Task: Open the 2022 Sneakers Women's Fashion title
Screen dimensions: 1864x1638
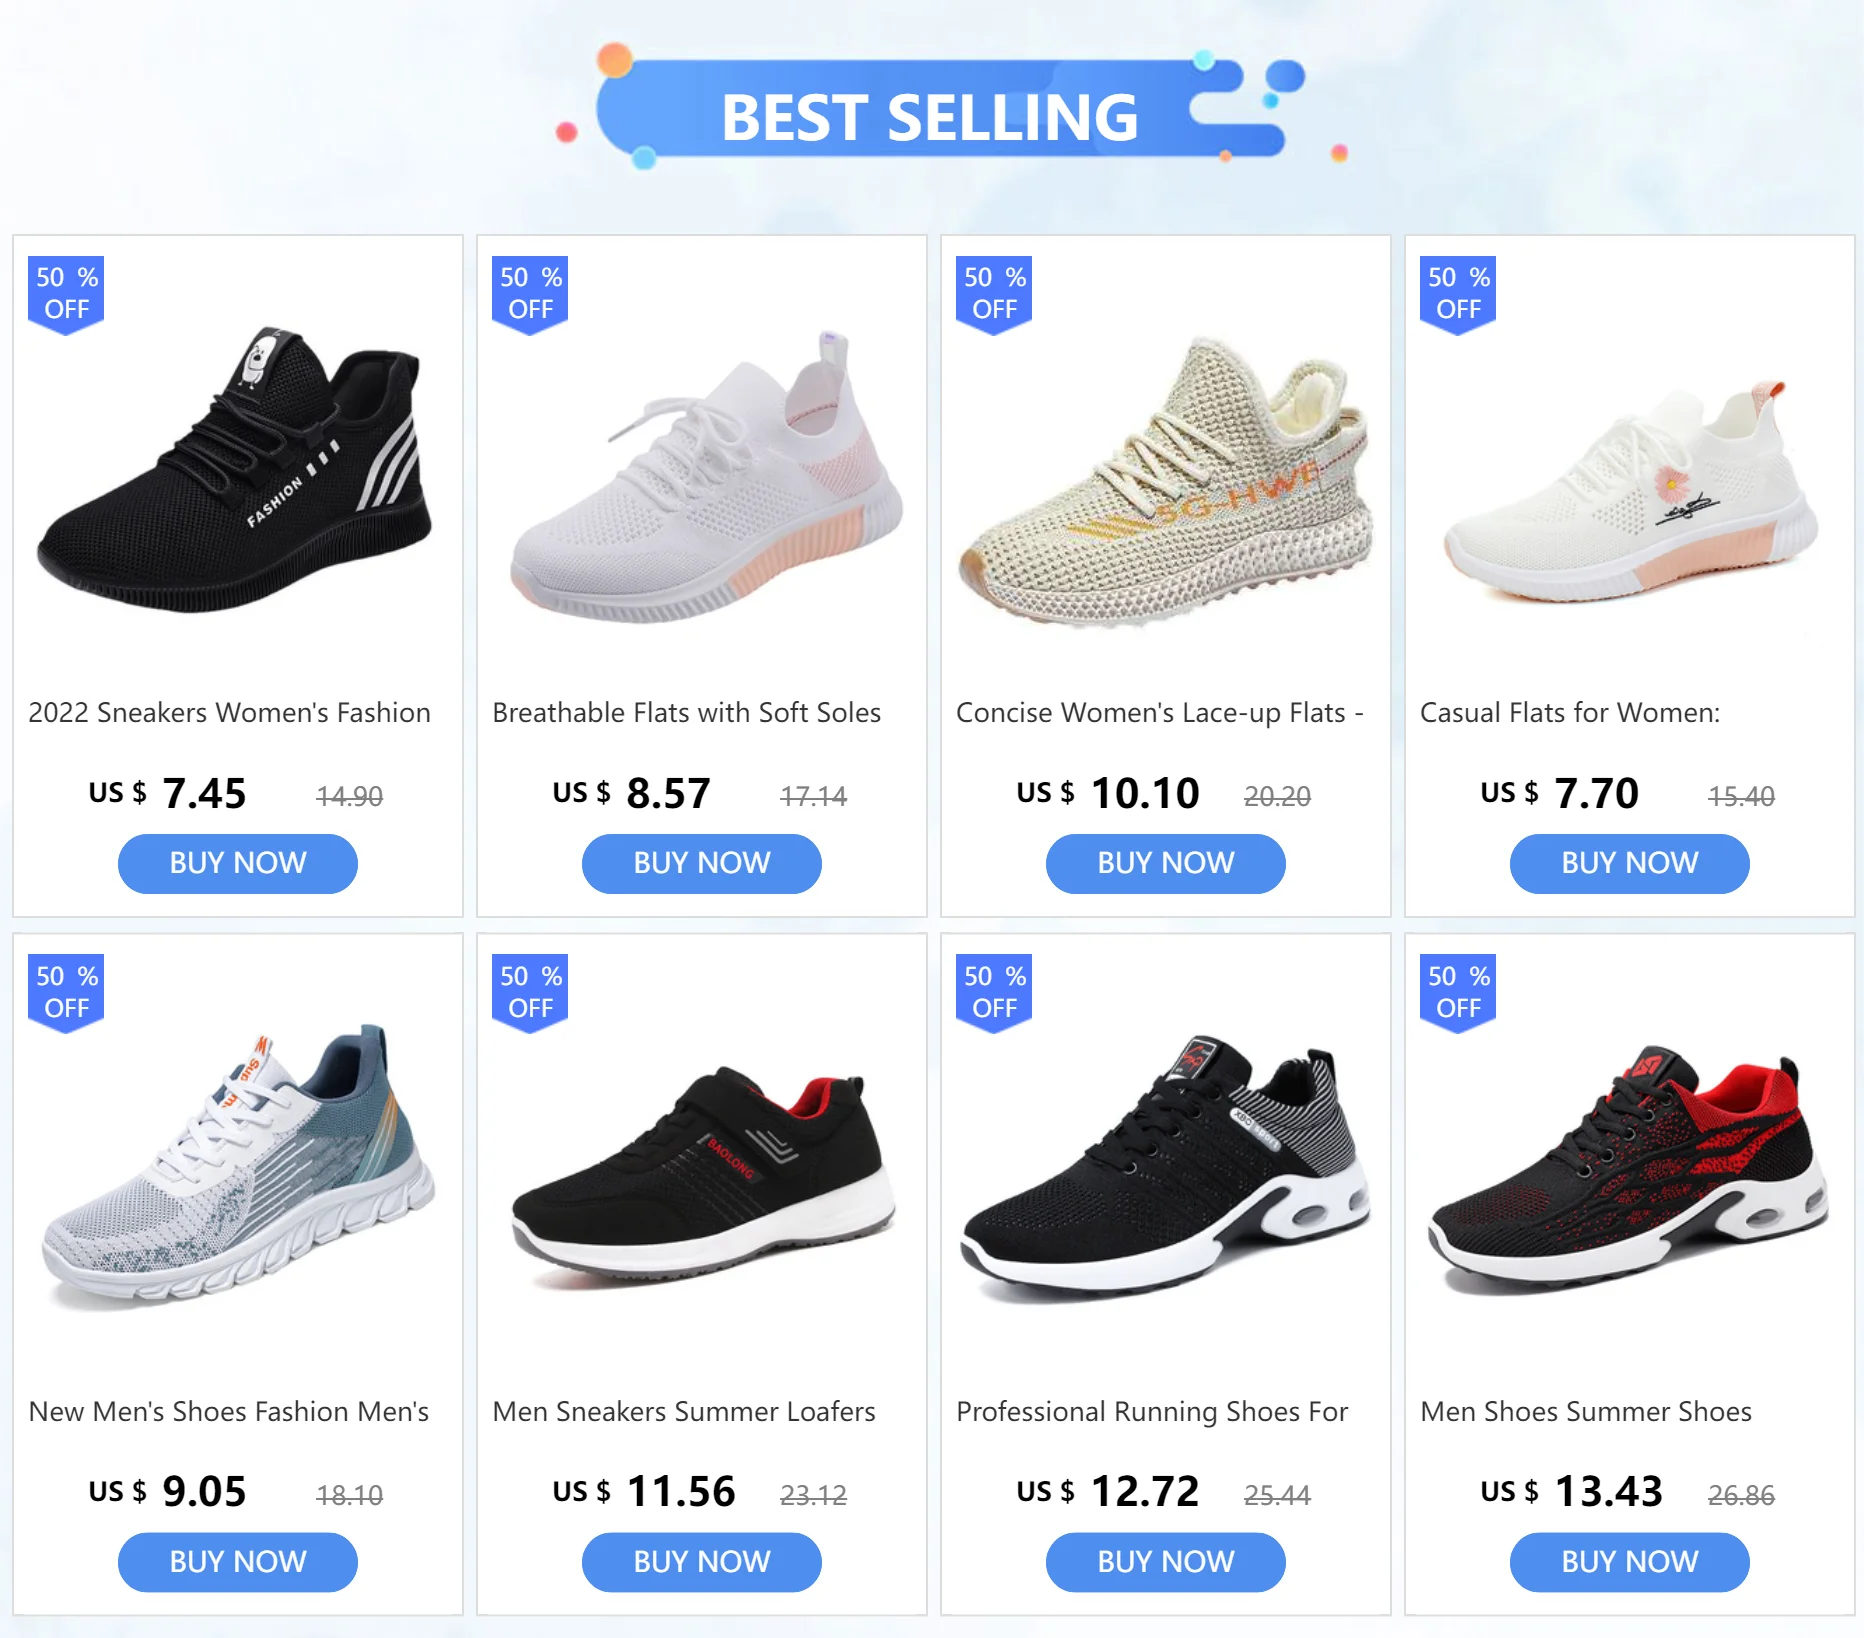Action: (x=230, y=713)
